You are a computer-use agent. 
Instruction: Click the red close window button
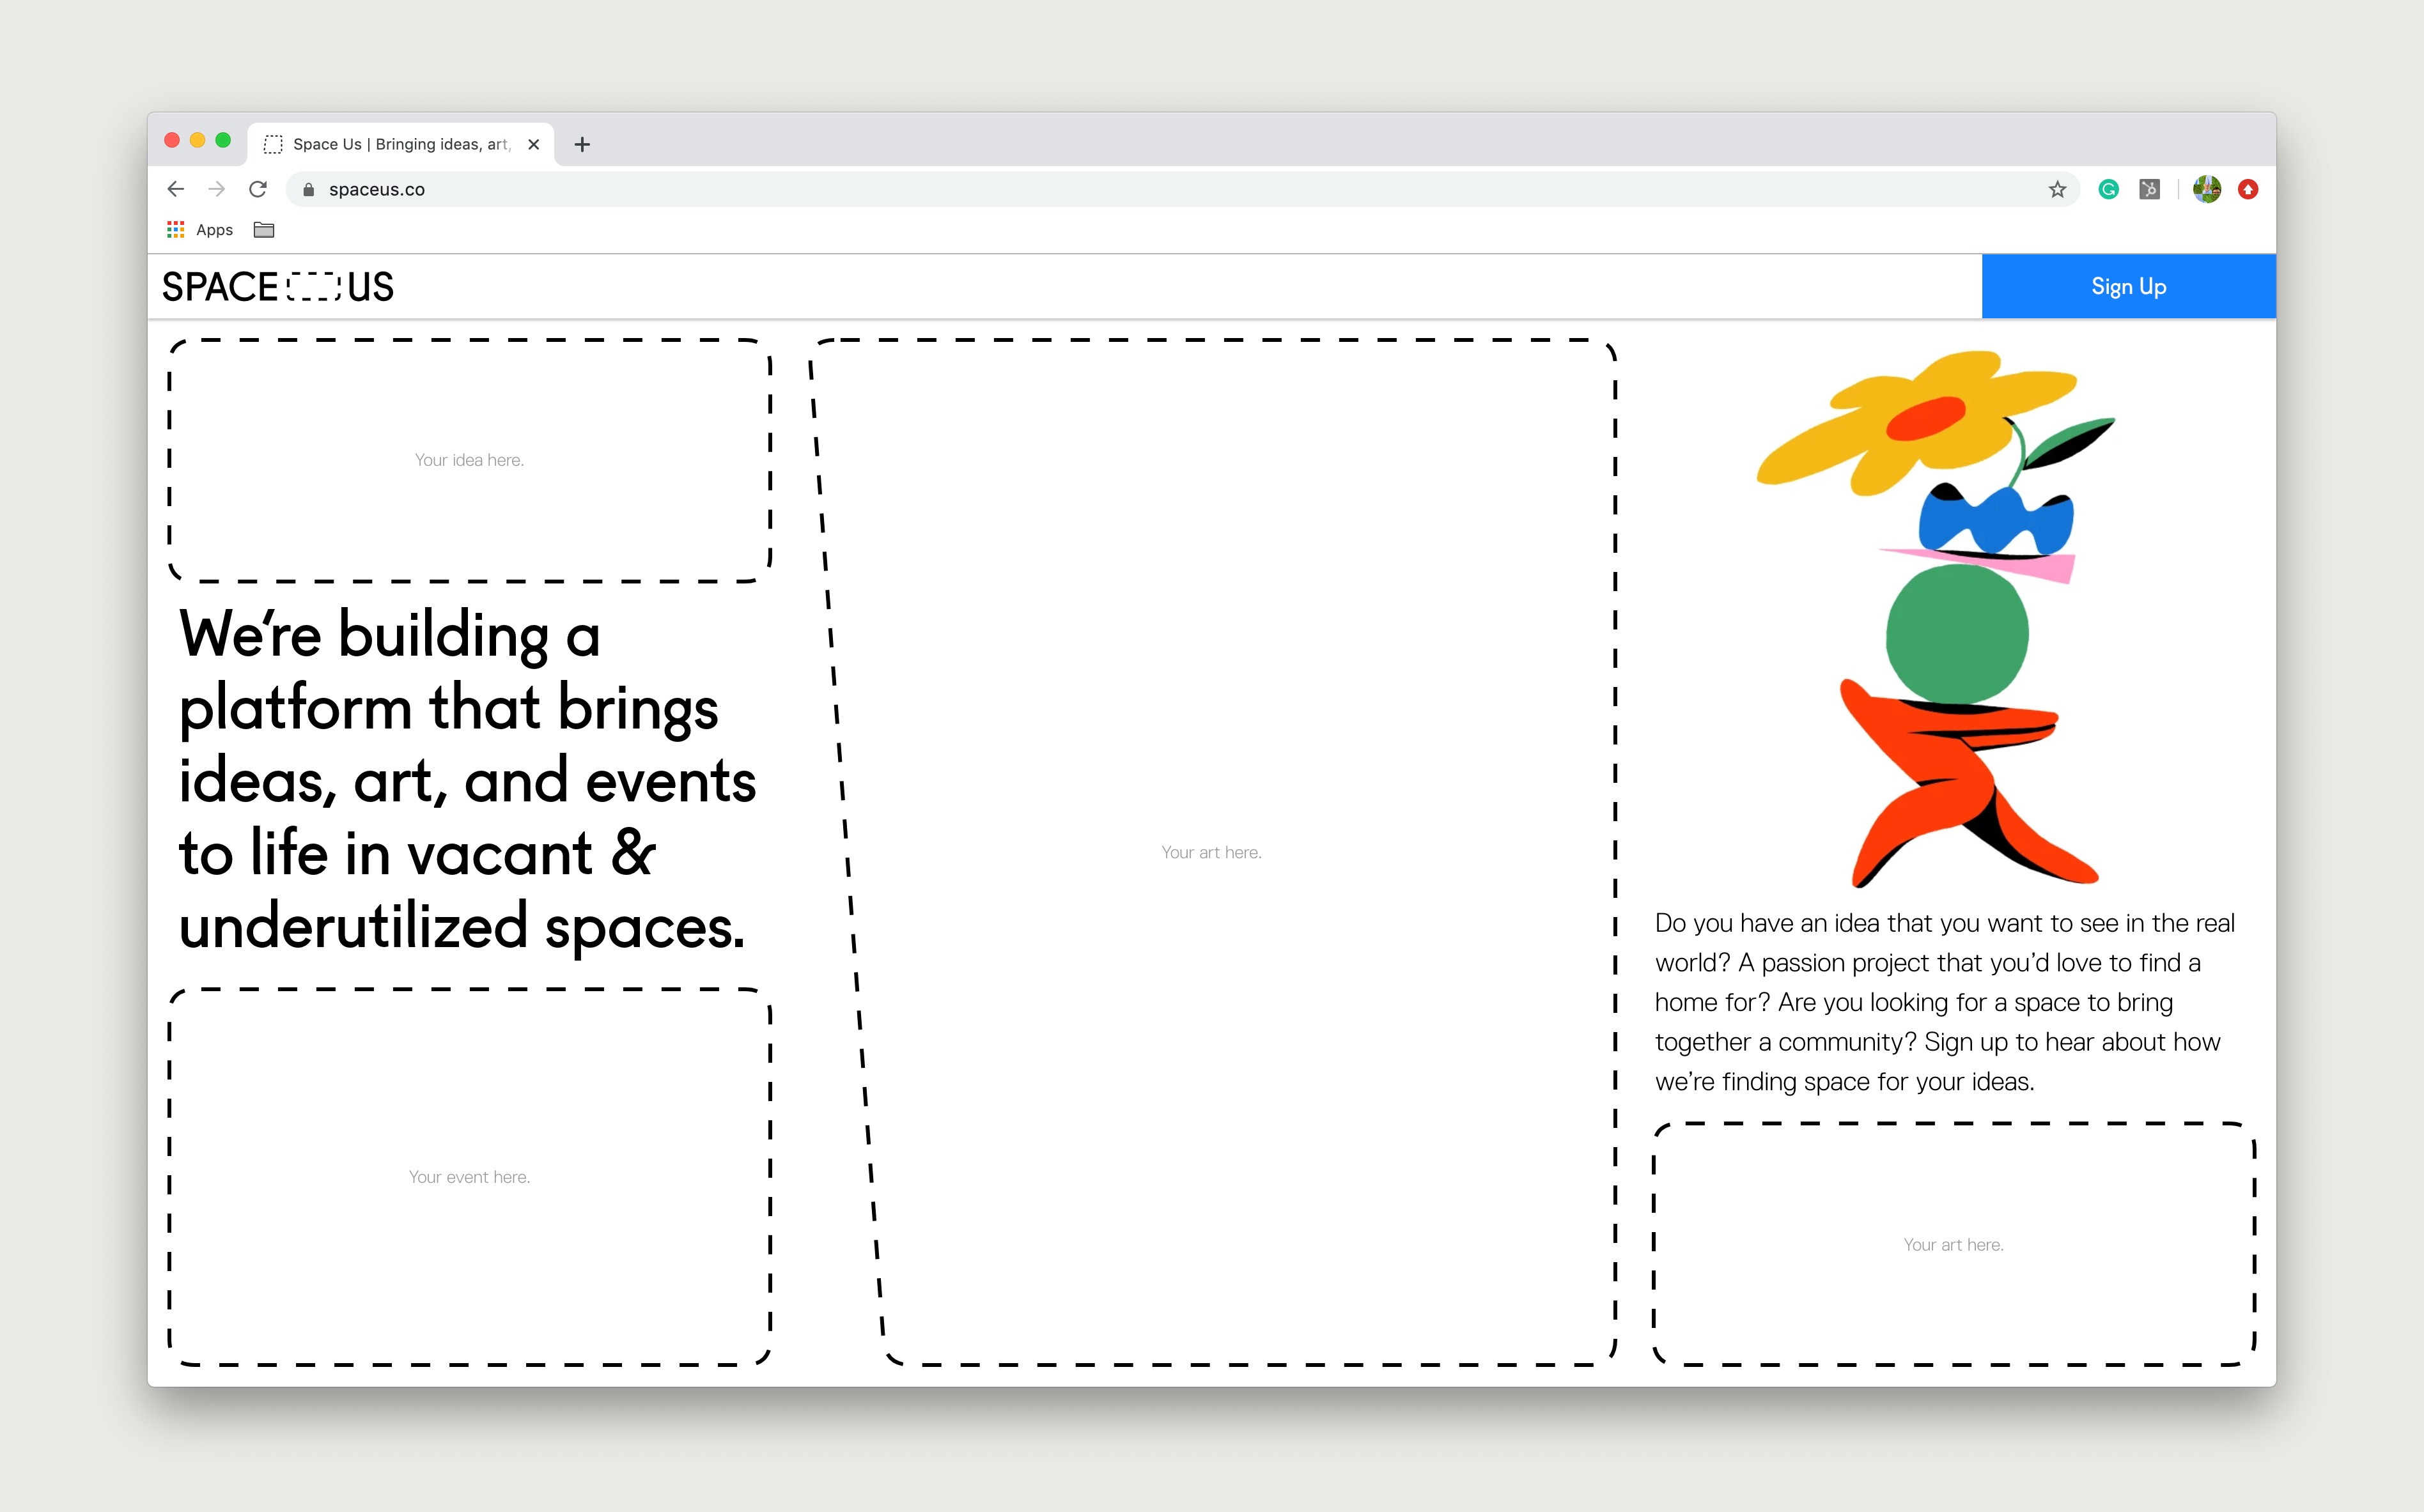[172, 140]
